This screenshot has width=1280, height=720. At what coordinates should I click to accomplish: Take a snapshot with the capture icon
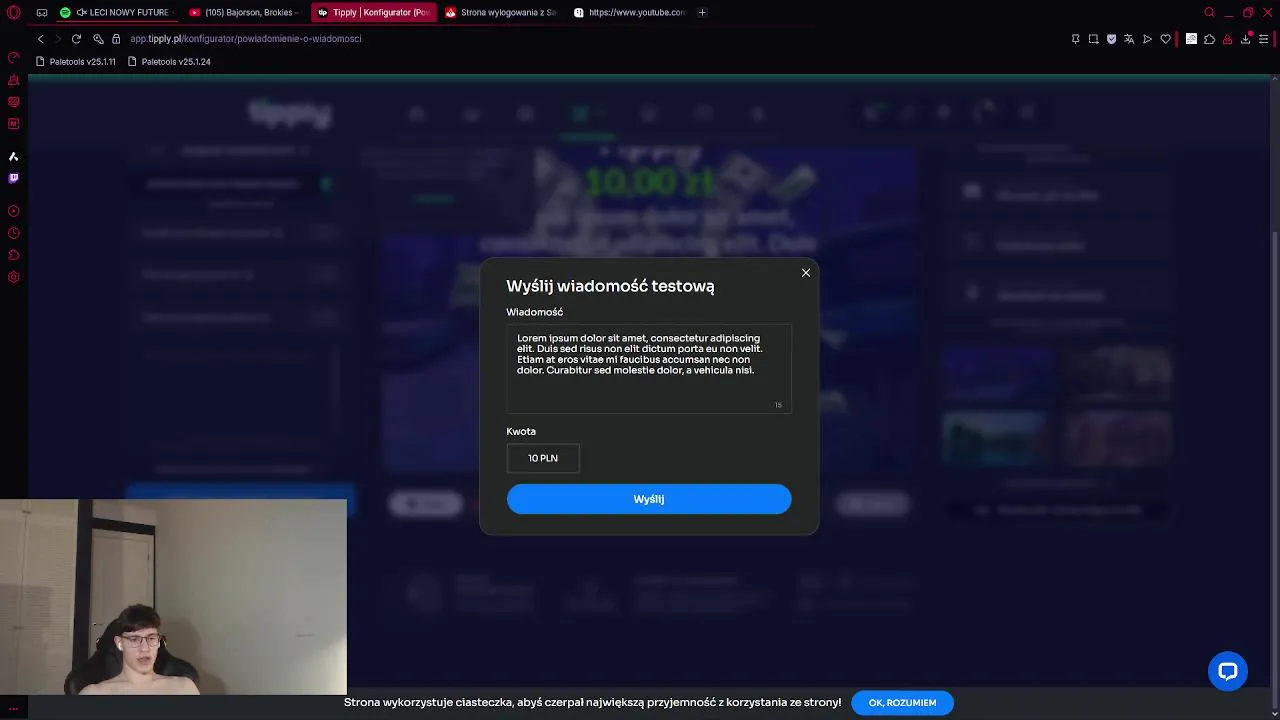coord(1093,39)
